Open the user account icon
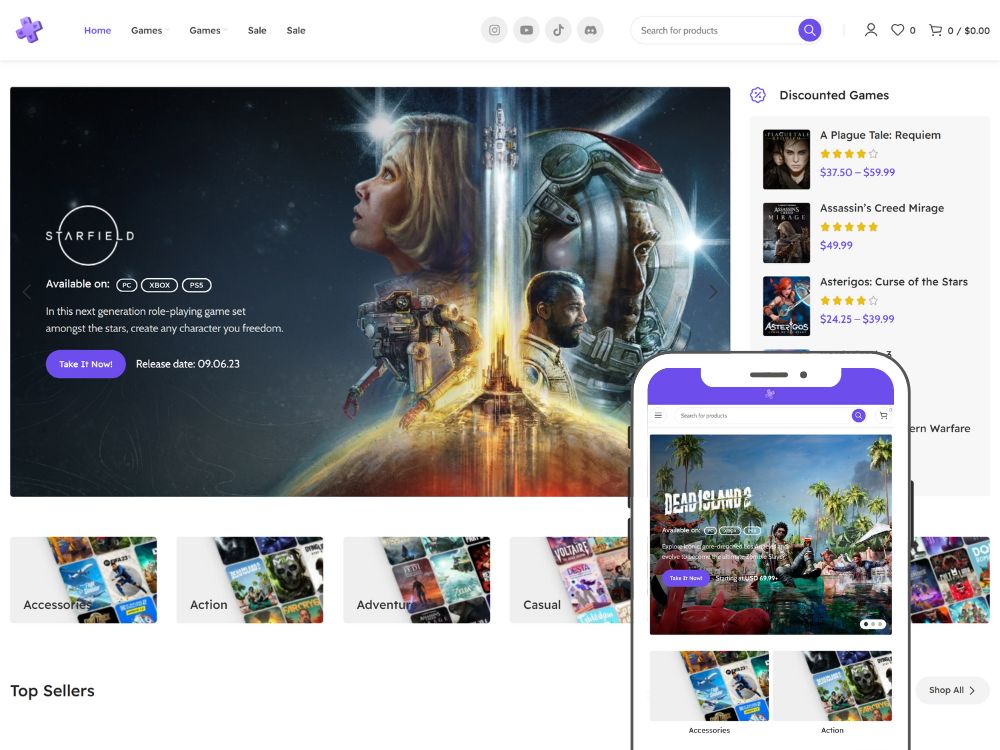Image resolution: width=1000 pixels, height=750 pixels. [x=870, y=30]
